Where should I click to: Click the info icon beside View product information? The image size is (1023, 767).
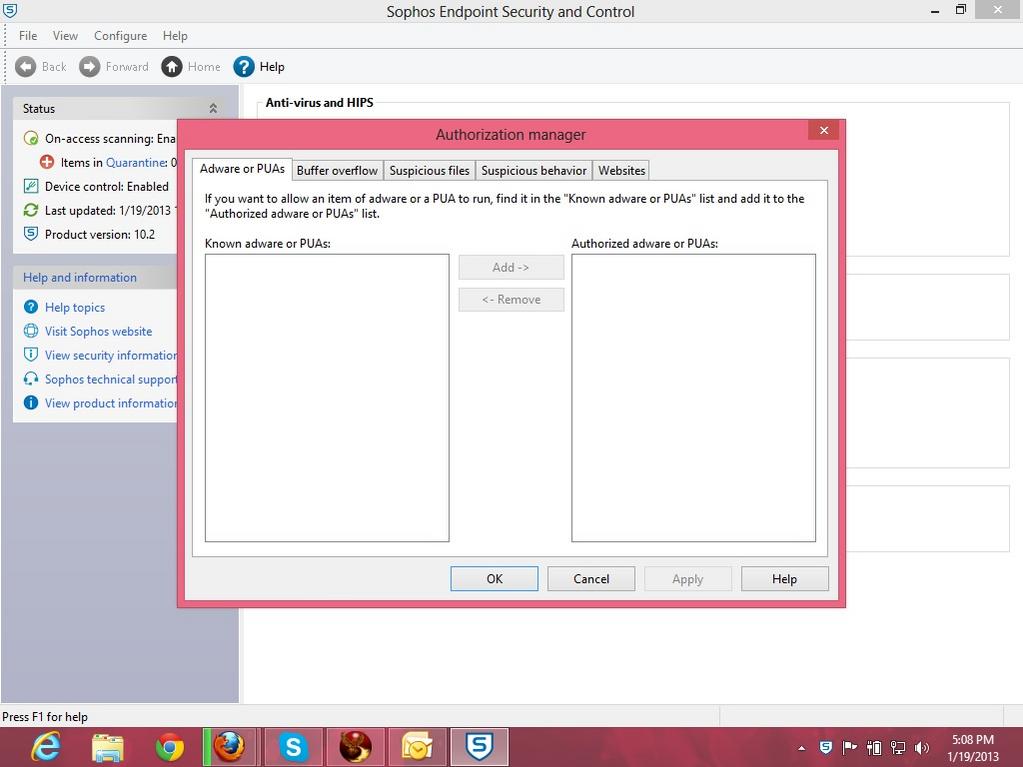[x=31, y=402]
